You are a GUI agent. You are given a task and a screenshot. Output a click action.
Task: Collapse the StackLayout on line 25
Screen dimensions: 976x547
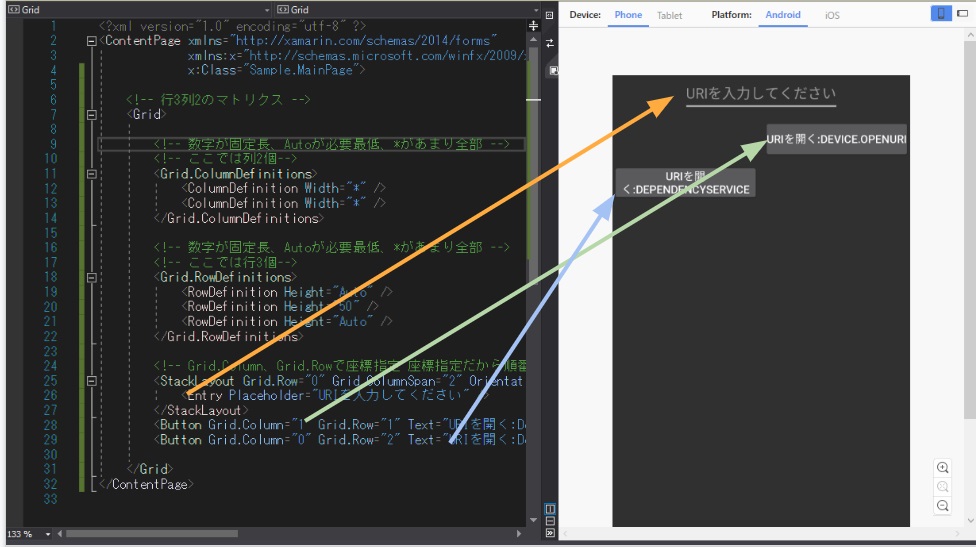[x=92, y=381]
